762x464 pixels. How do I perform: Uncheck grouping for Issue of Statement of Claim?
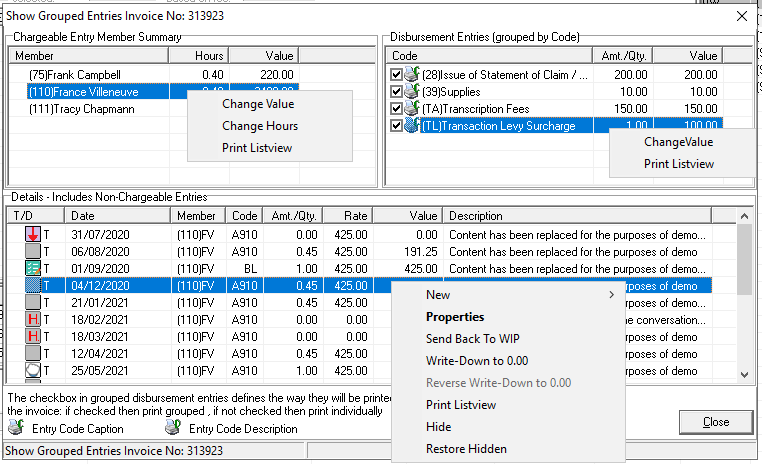pyautogui.click(x=396, y=75)
